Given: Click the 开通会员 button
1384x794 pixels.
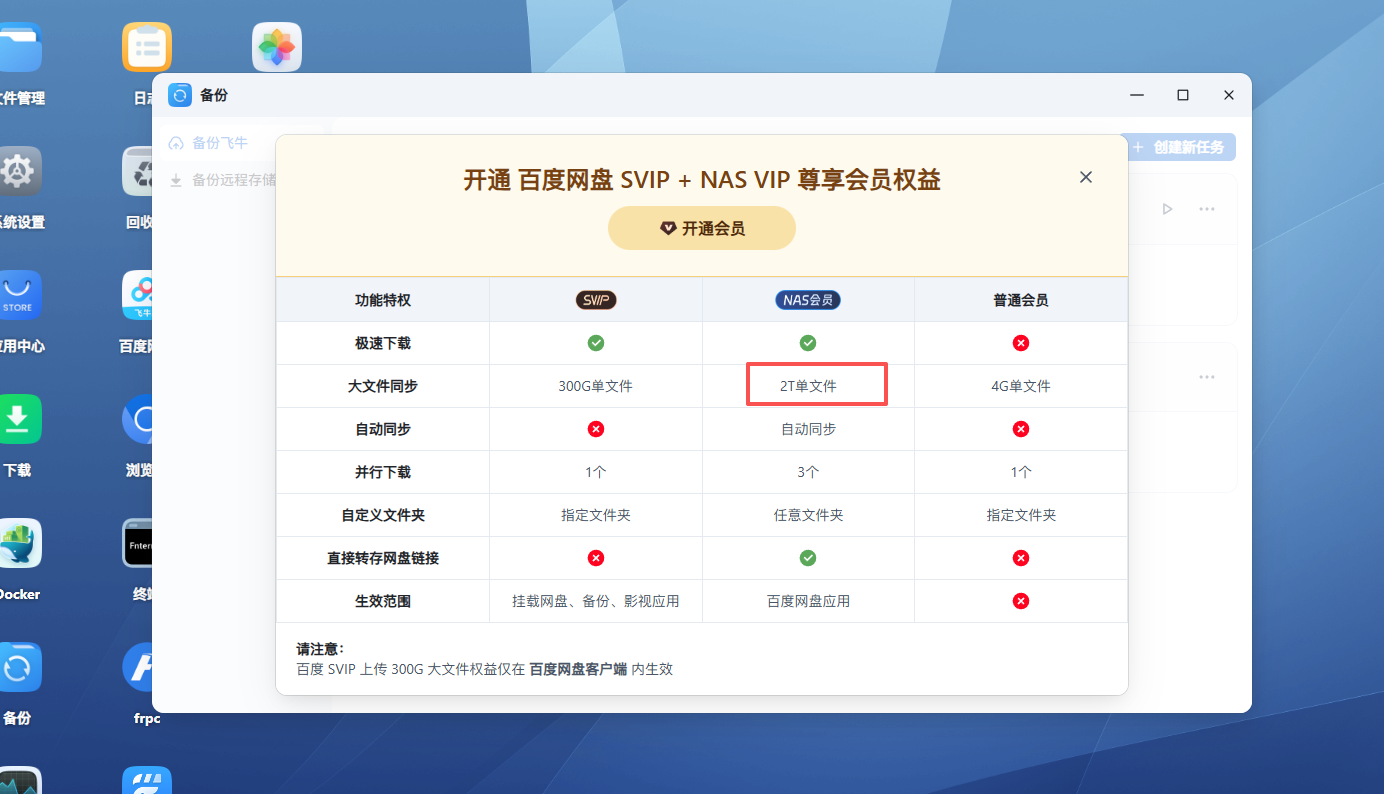Looking at the screenshot, I should coord(702,228).
